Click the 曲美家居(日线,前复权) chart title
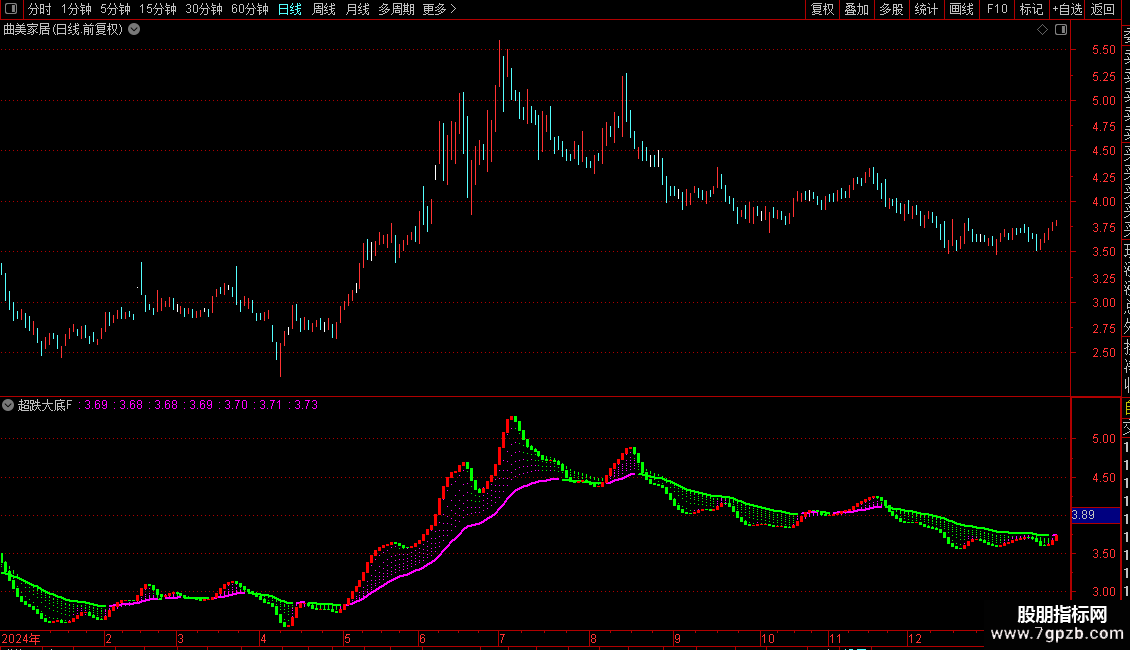The height and width of the screenshot is (650, 1130). (63, 30)
